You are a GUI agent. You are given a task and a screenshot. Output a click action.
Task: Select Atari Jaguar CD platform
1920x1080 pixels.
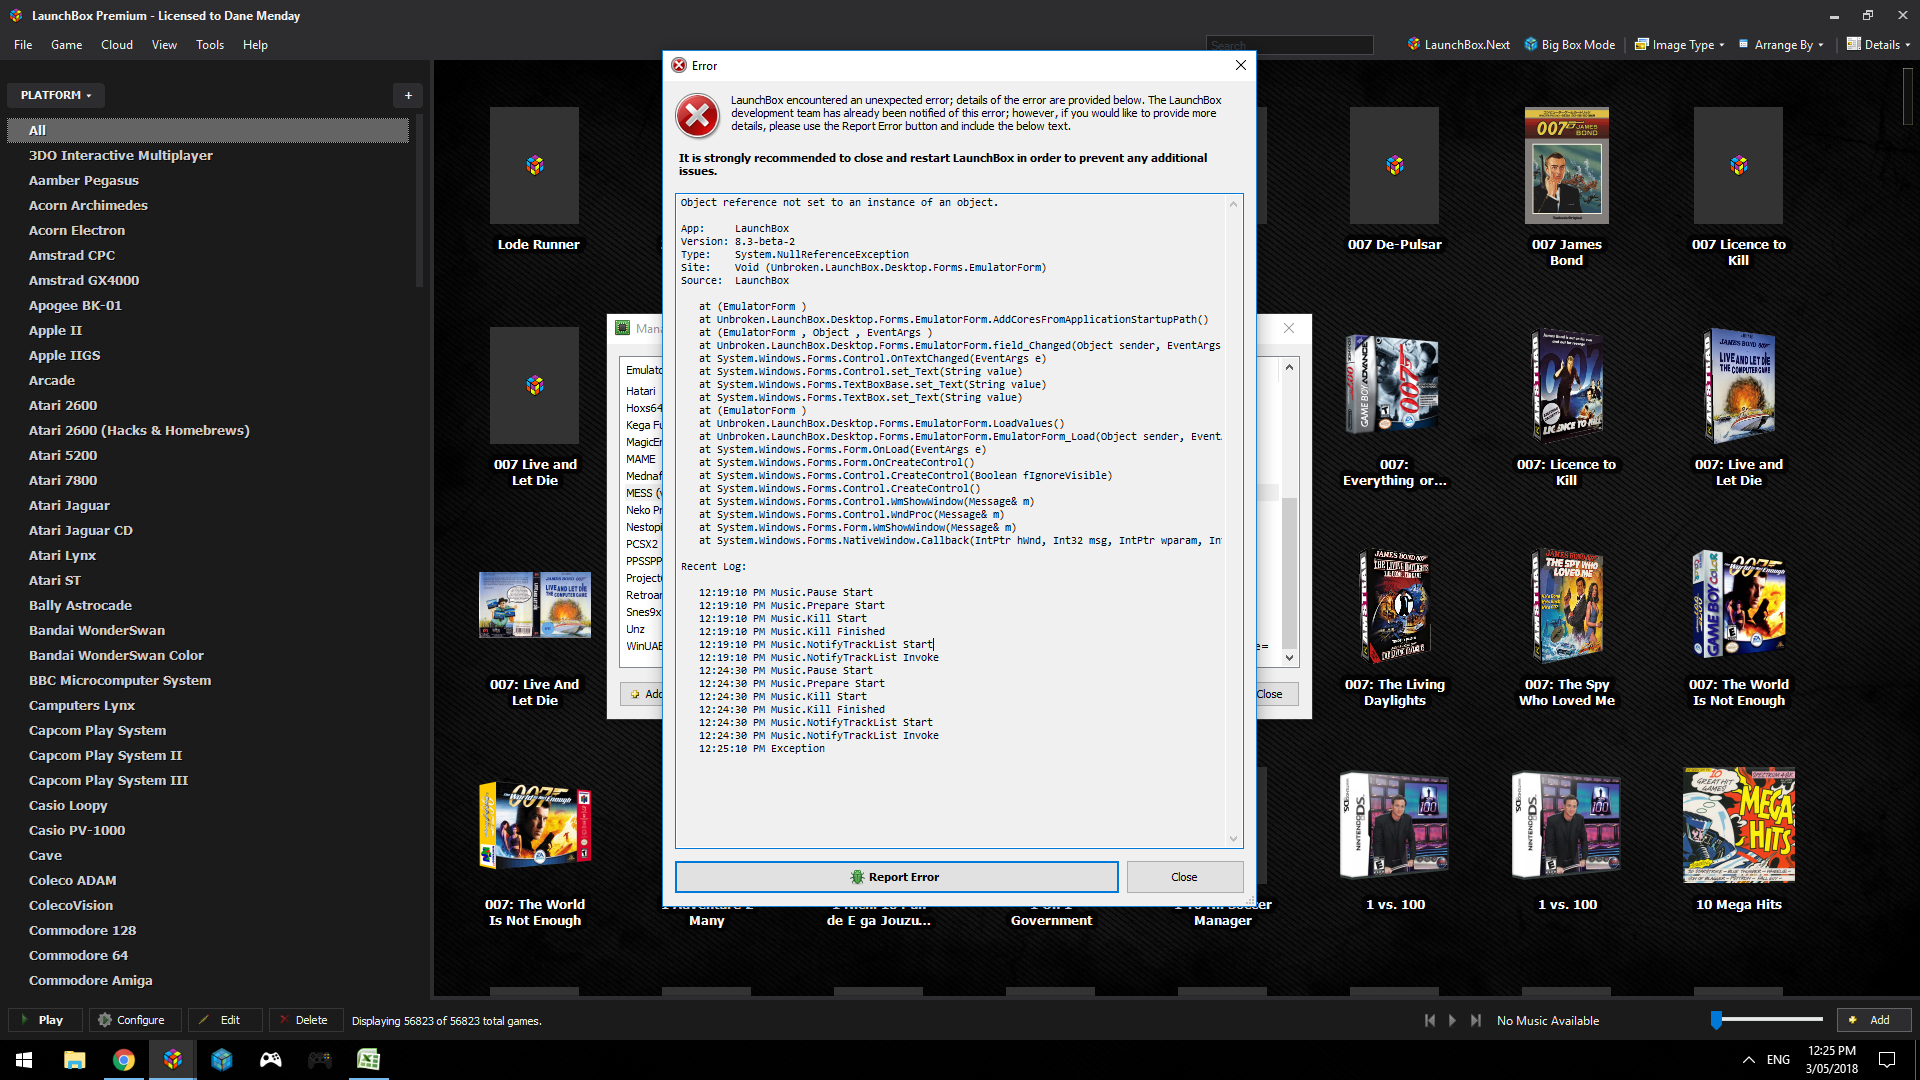tap(81, 530)
